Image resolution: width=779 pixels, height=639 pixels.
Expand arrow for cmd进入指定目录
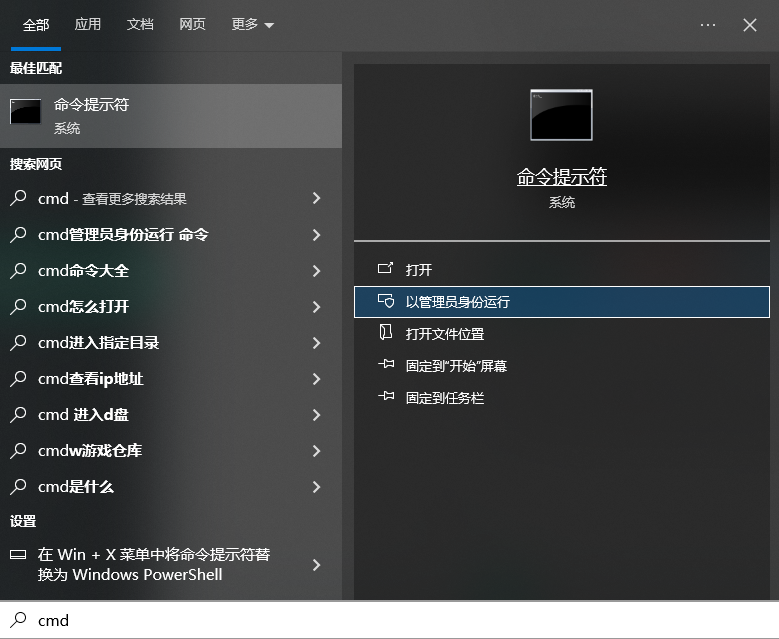(316, 342)
